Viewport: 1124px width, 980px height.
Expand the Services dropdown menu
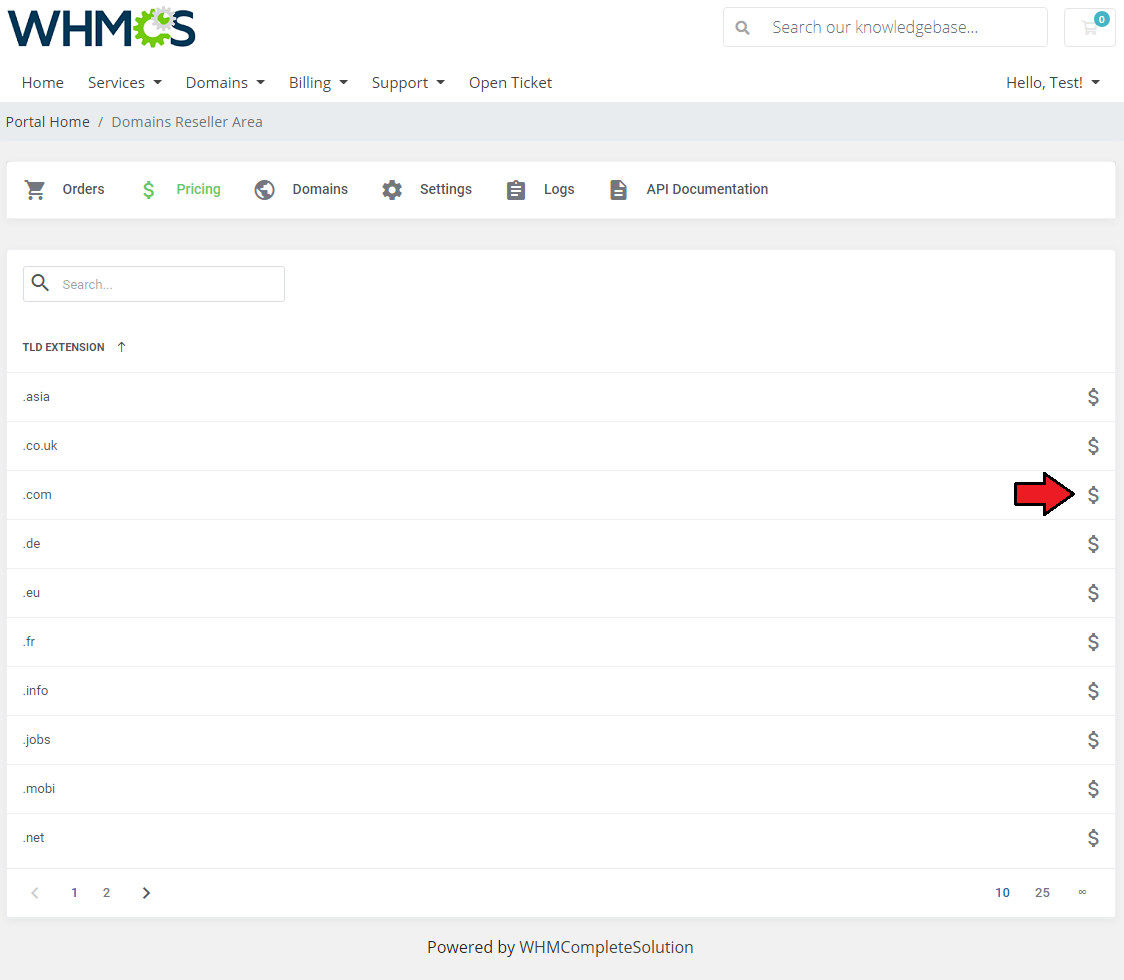click(x=125, y=82)
